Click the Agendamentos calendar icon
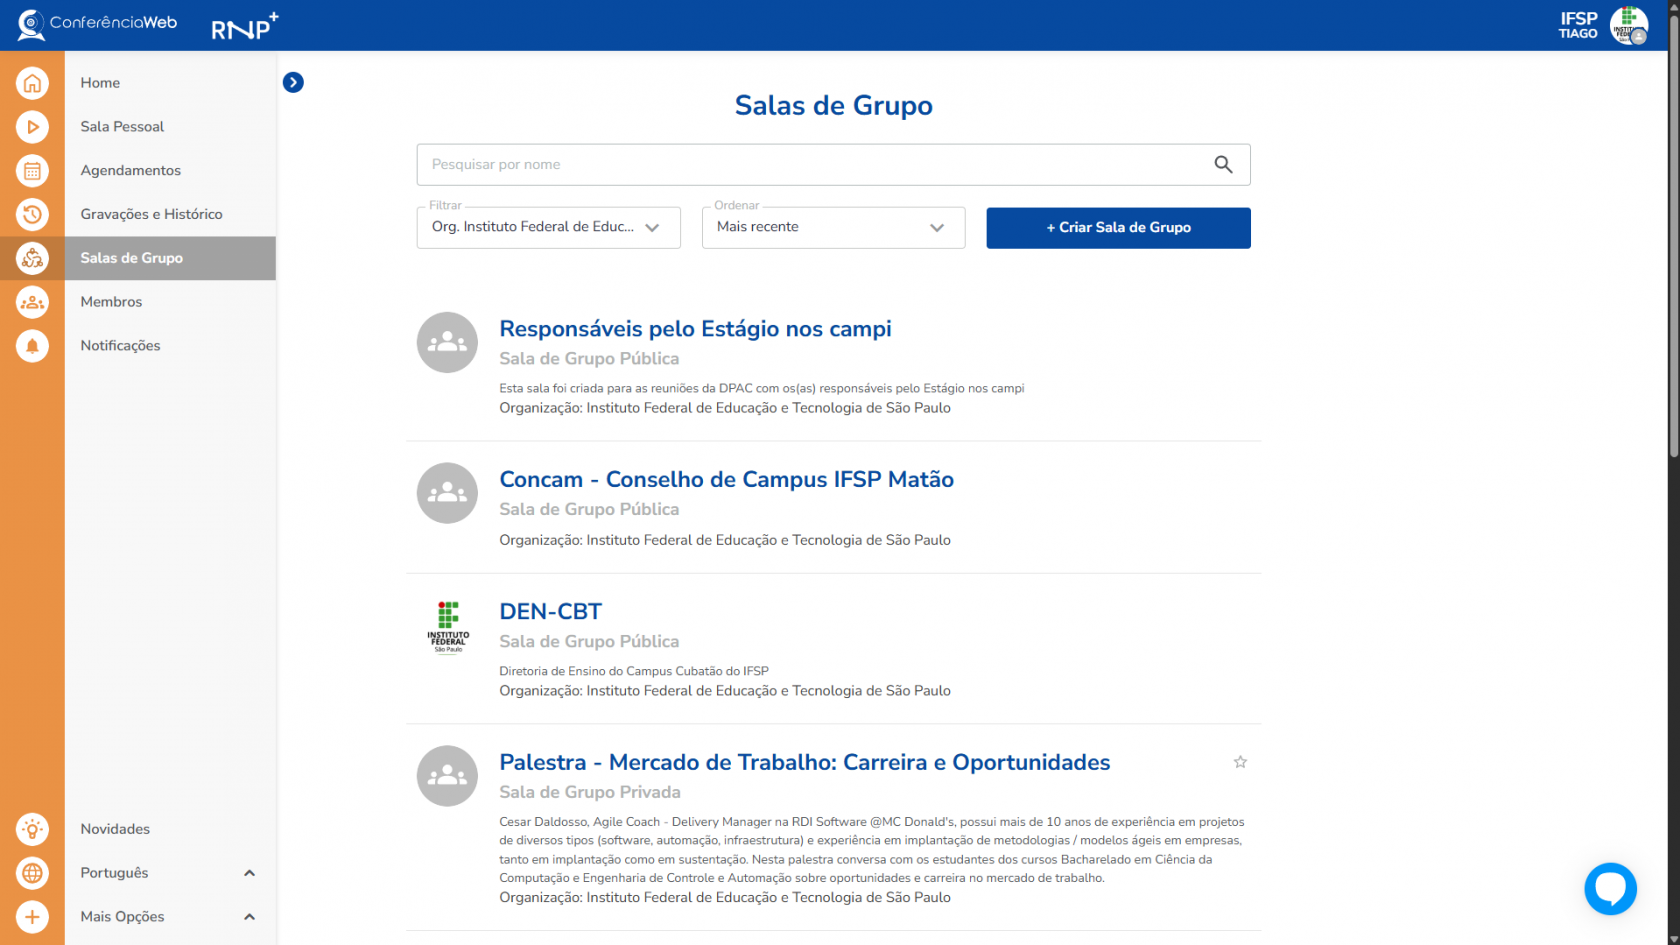 click(32, 171)
